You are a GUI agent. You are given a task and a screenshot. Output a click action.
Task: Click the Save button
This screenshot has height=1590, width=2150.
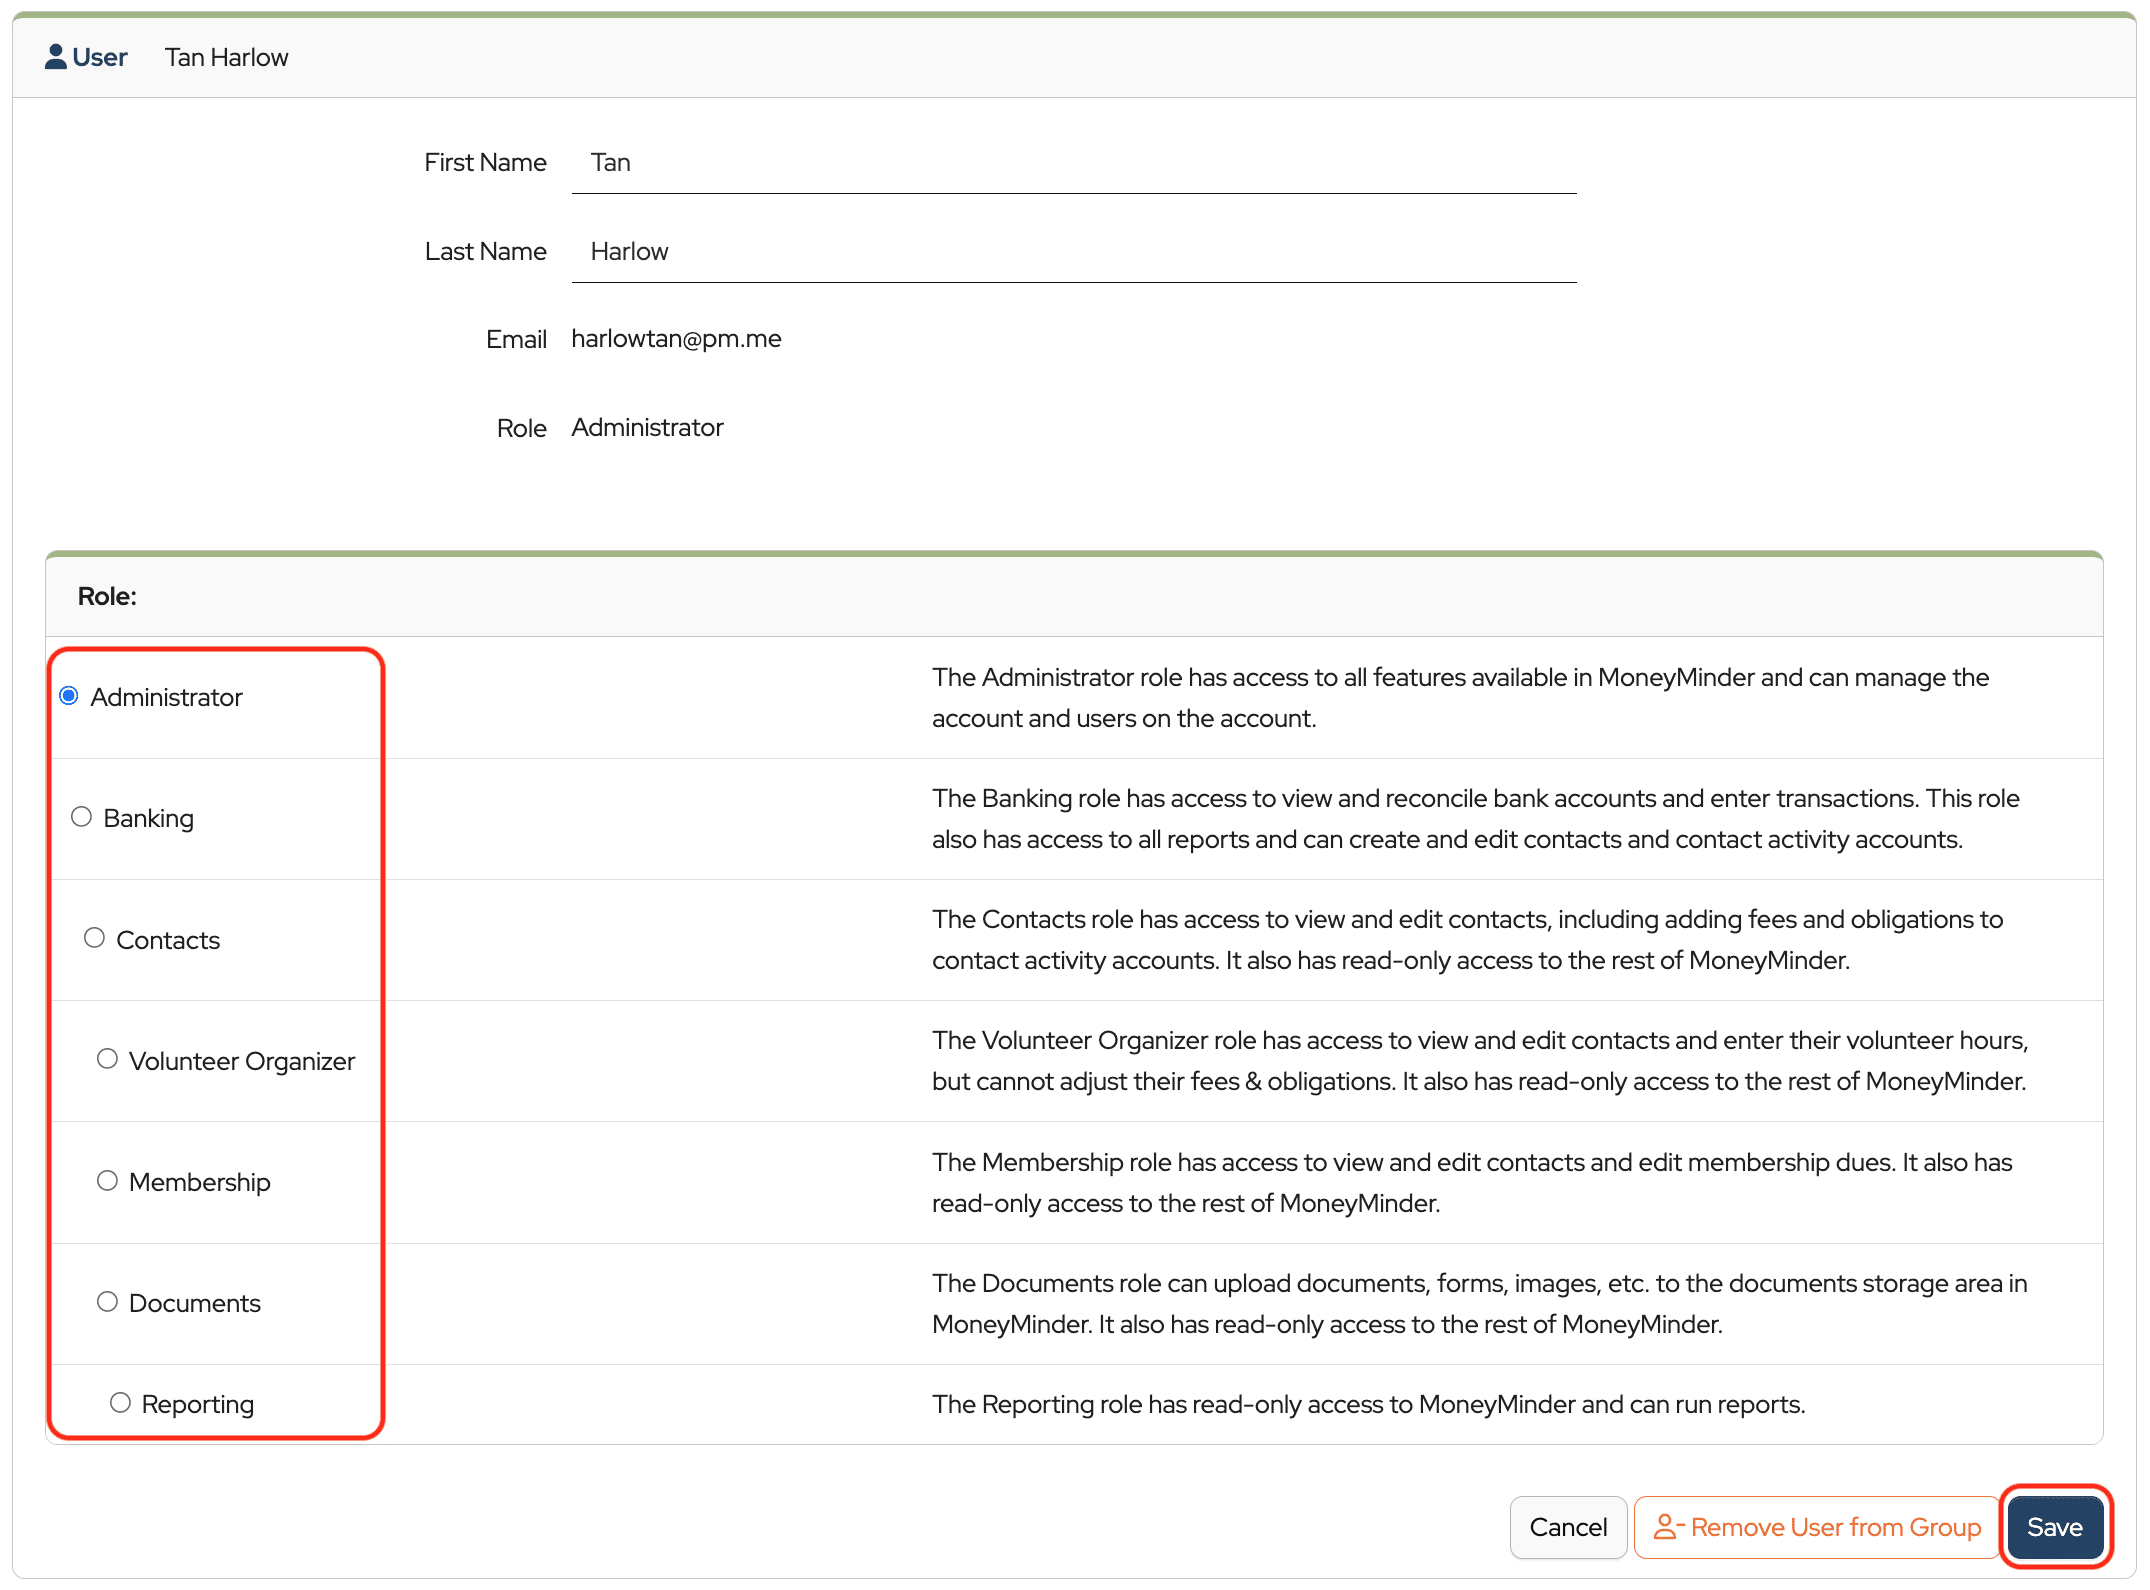[x=2055, y=1527]
